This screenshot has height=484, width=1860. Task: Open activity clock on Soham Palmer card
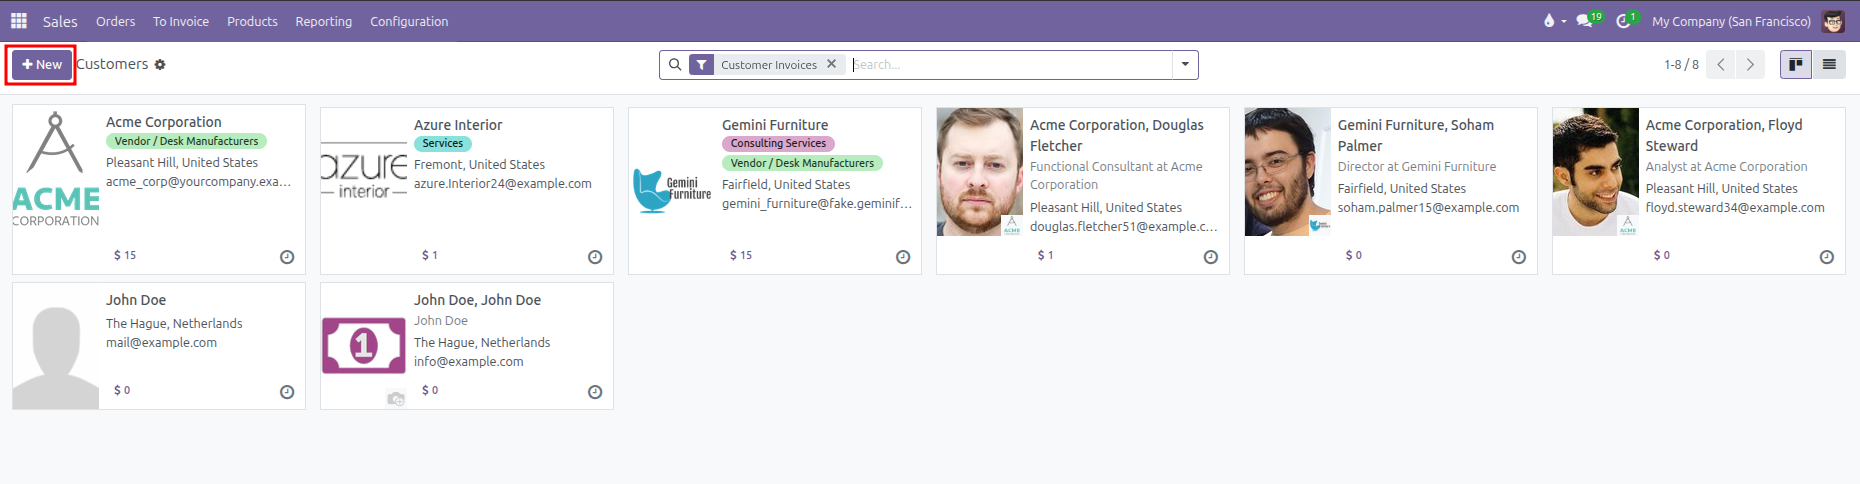(x=1519, y=257)
